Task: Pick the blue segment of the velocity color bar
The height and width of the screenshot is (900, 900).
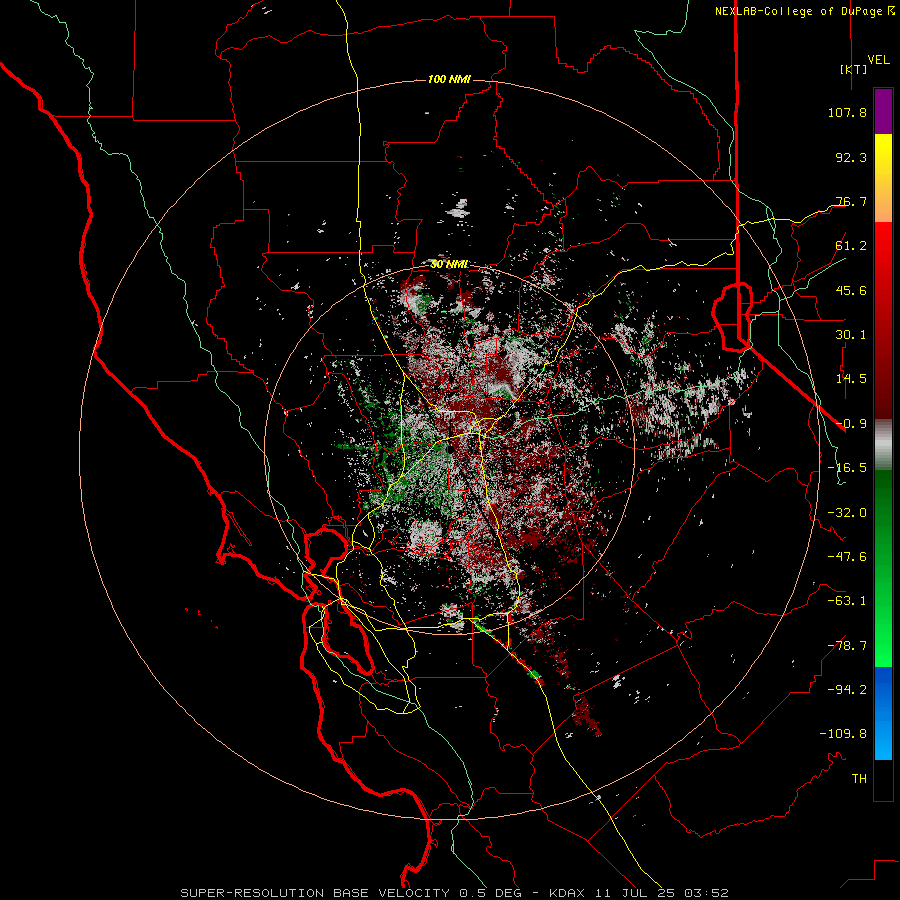Action: coord(883,713)
